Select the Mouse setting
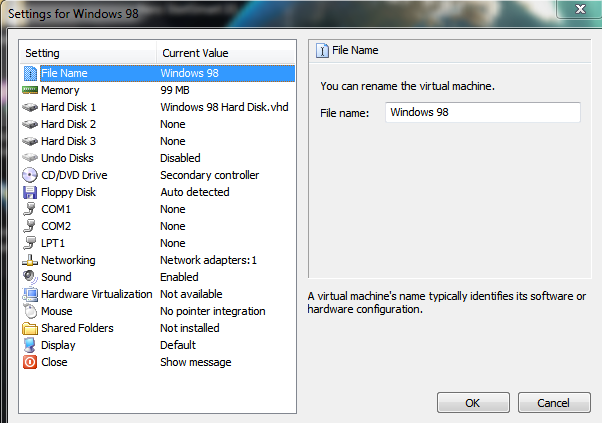Screen dimensions: 602x423 (x=157, y=311)
